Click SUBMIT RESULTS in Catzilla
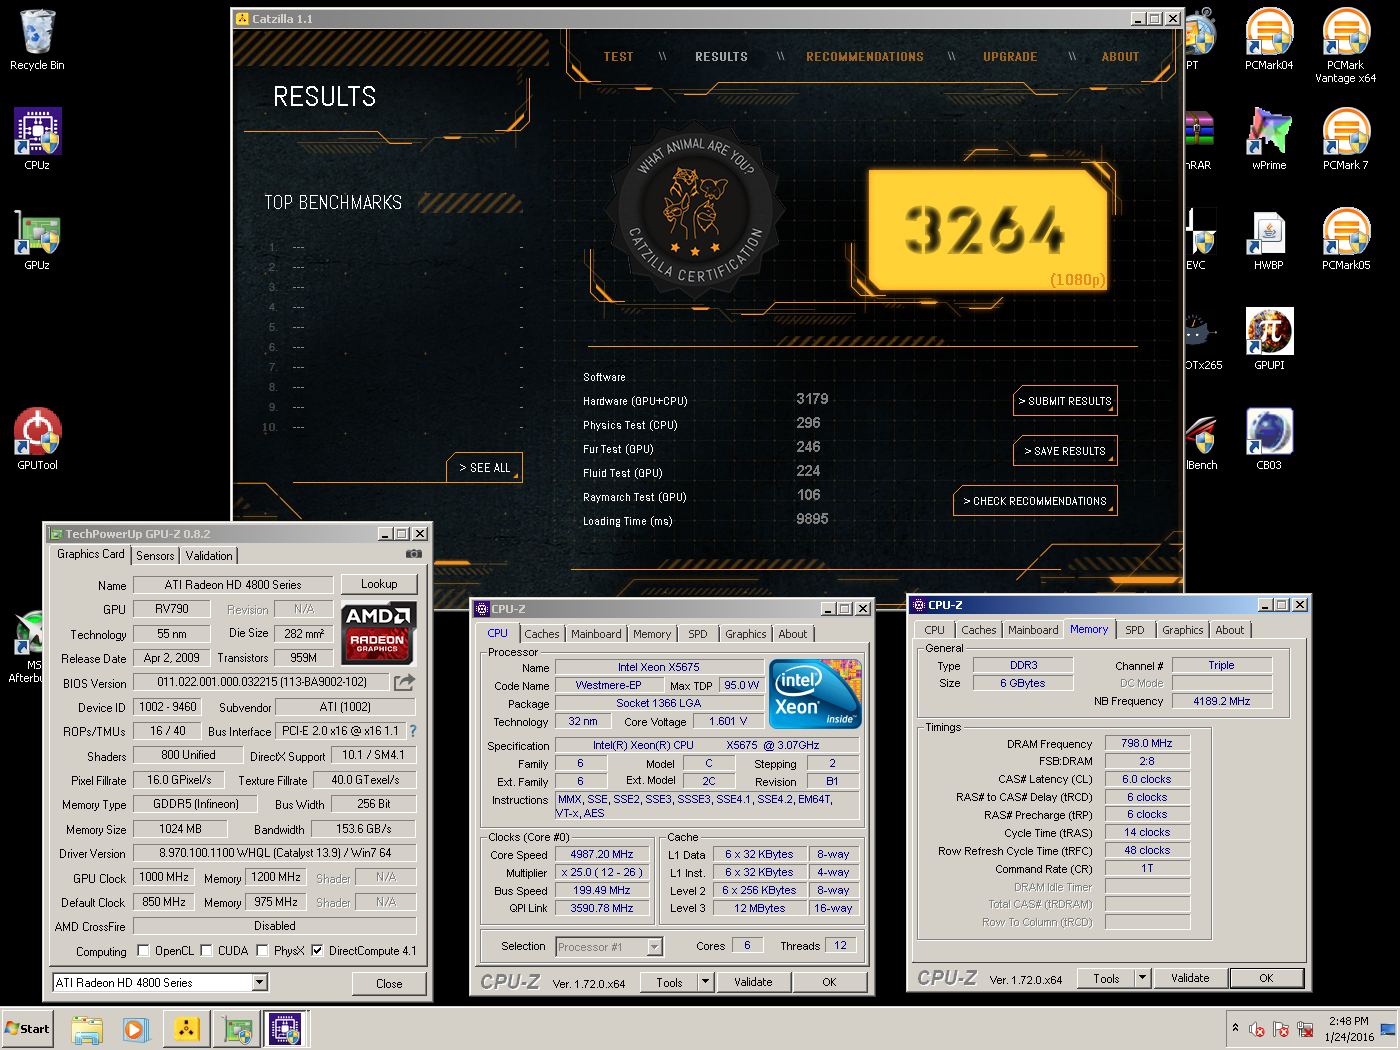The height and width of the screenshot is (1050, 1400). [1065, 401]
